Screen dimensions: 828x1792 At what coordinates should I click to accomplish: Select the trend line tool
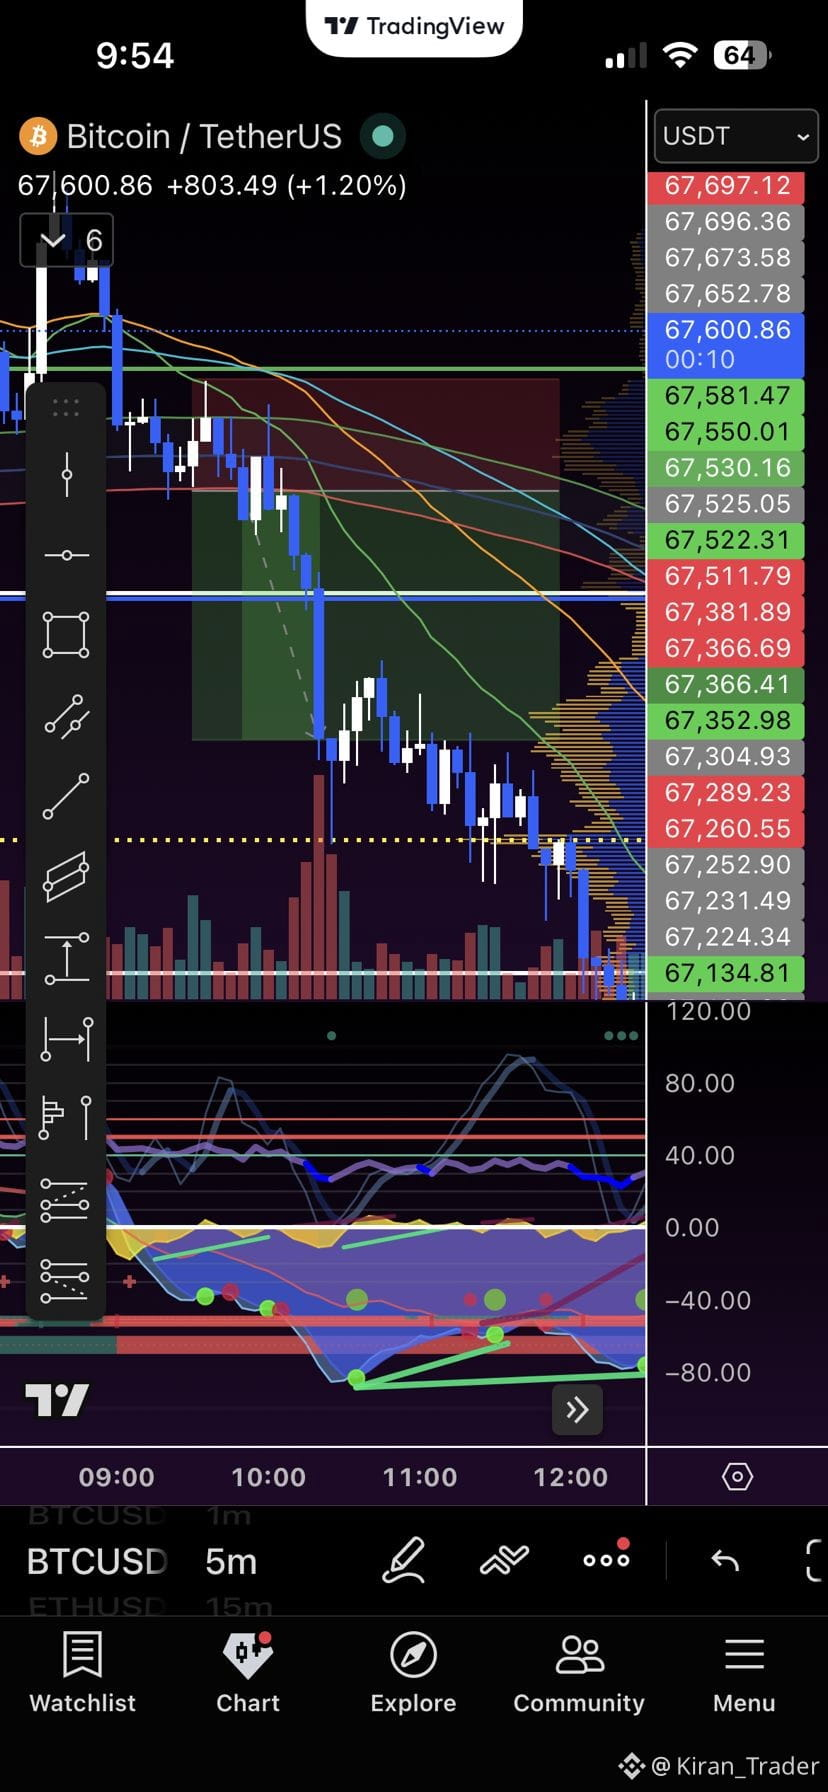coord(66,797)
